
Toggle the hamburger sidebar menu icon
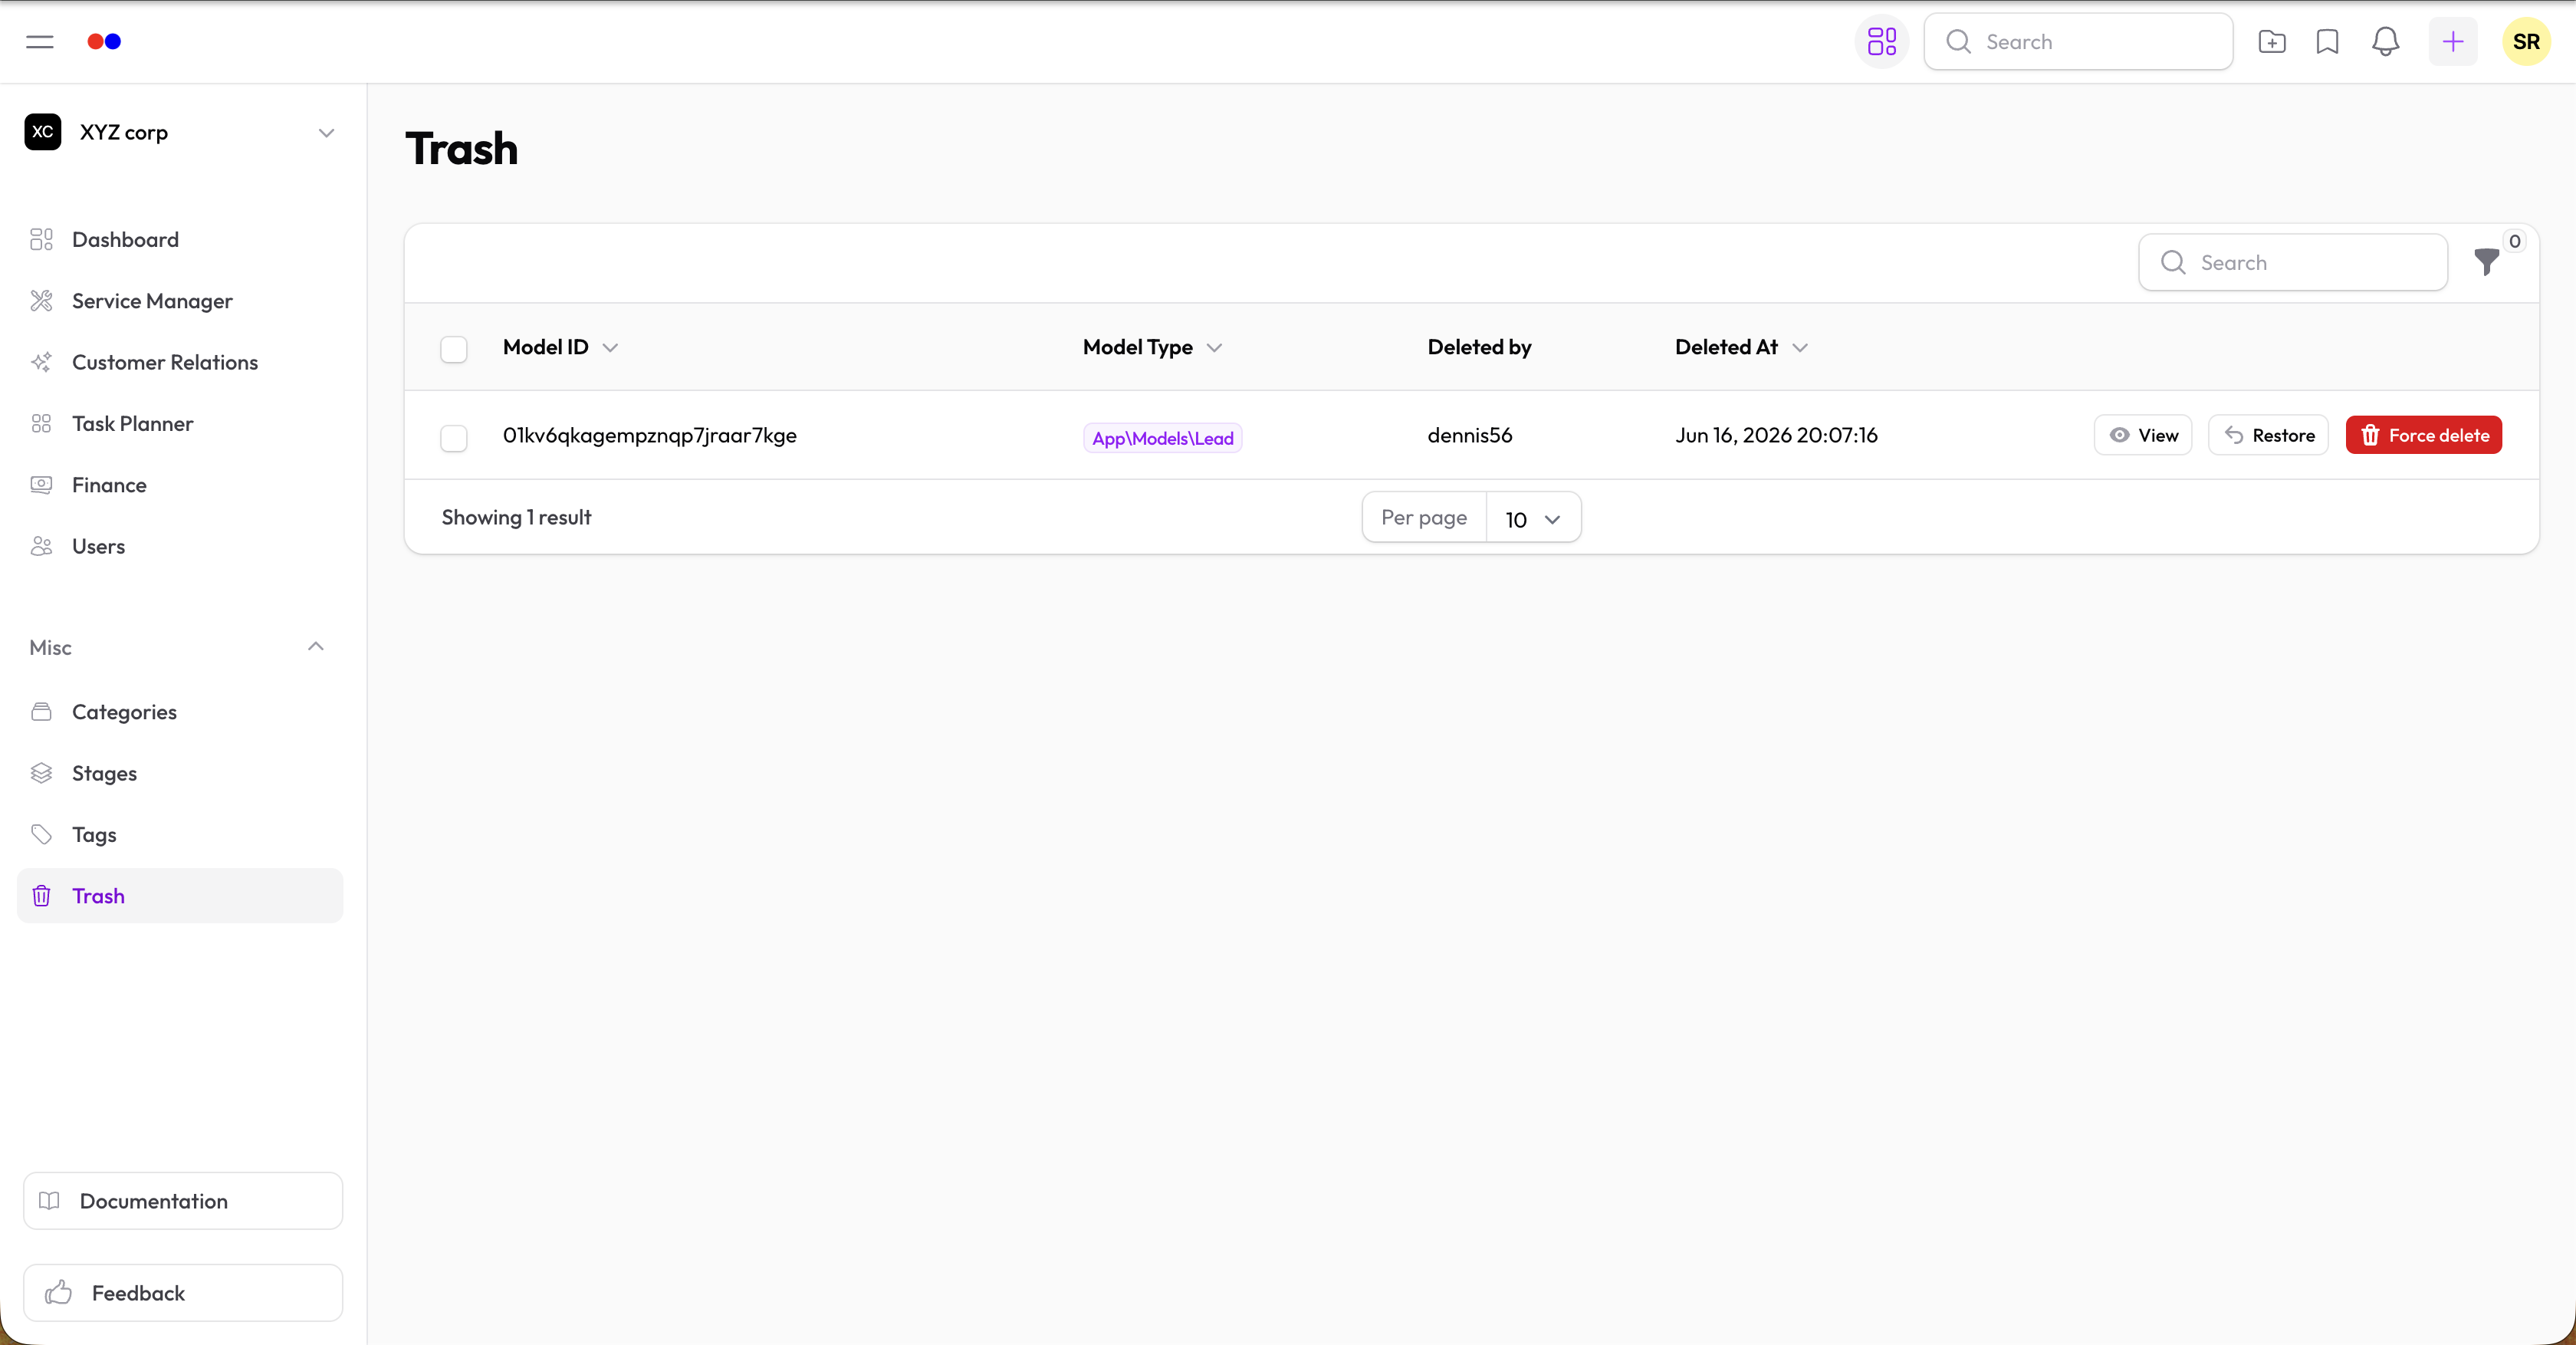pos(40,42)
